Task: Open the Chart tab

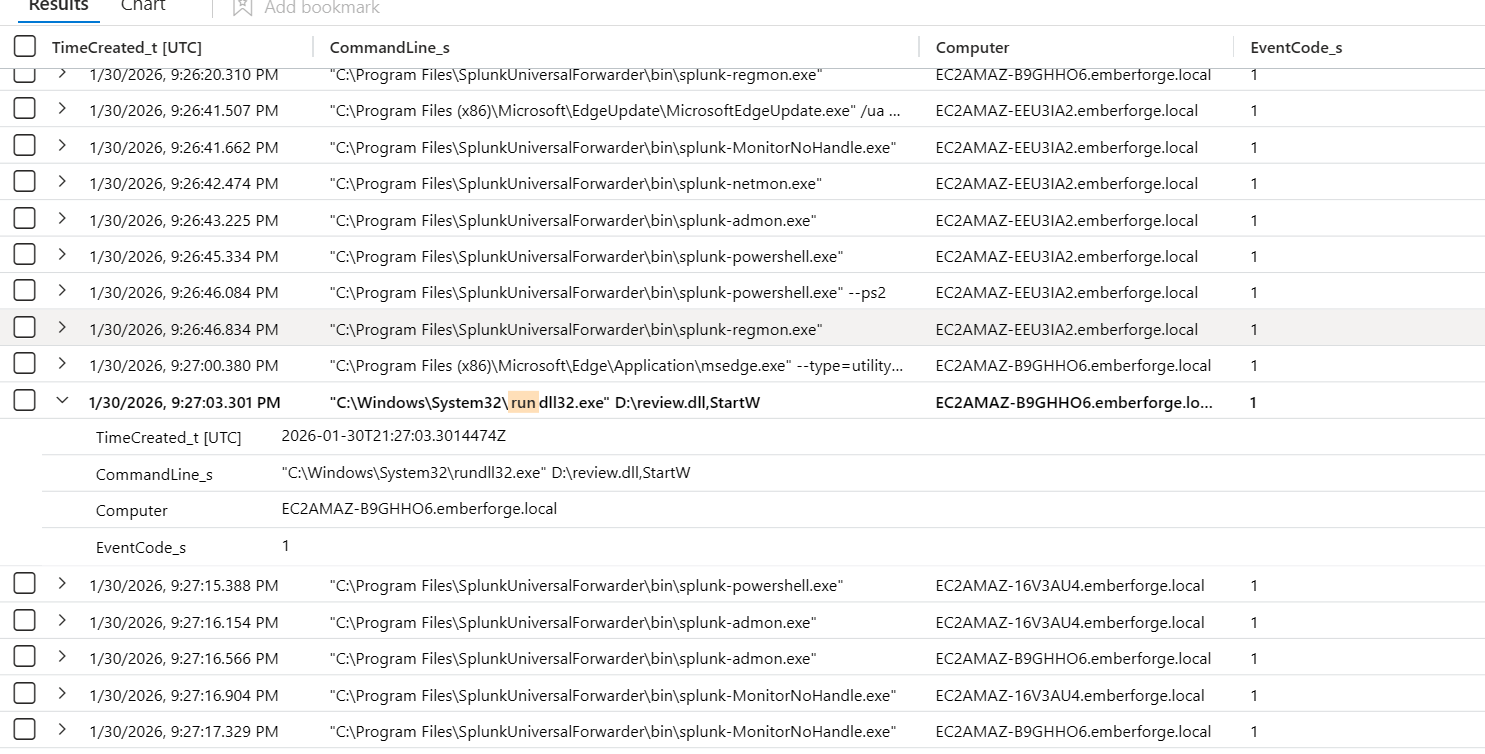Action: point(143,7)
